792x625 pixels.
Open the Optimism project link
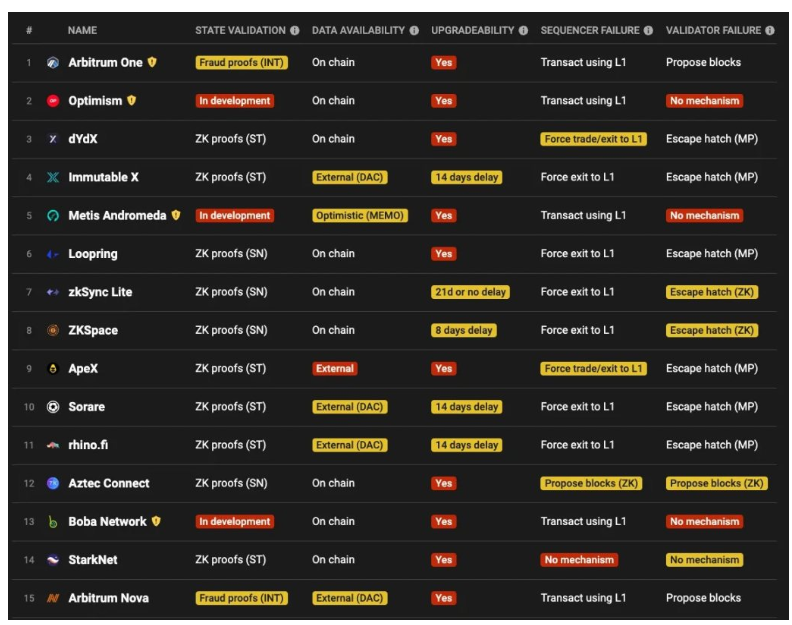point(95,101)
